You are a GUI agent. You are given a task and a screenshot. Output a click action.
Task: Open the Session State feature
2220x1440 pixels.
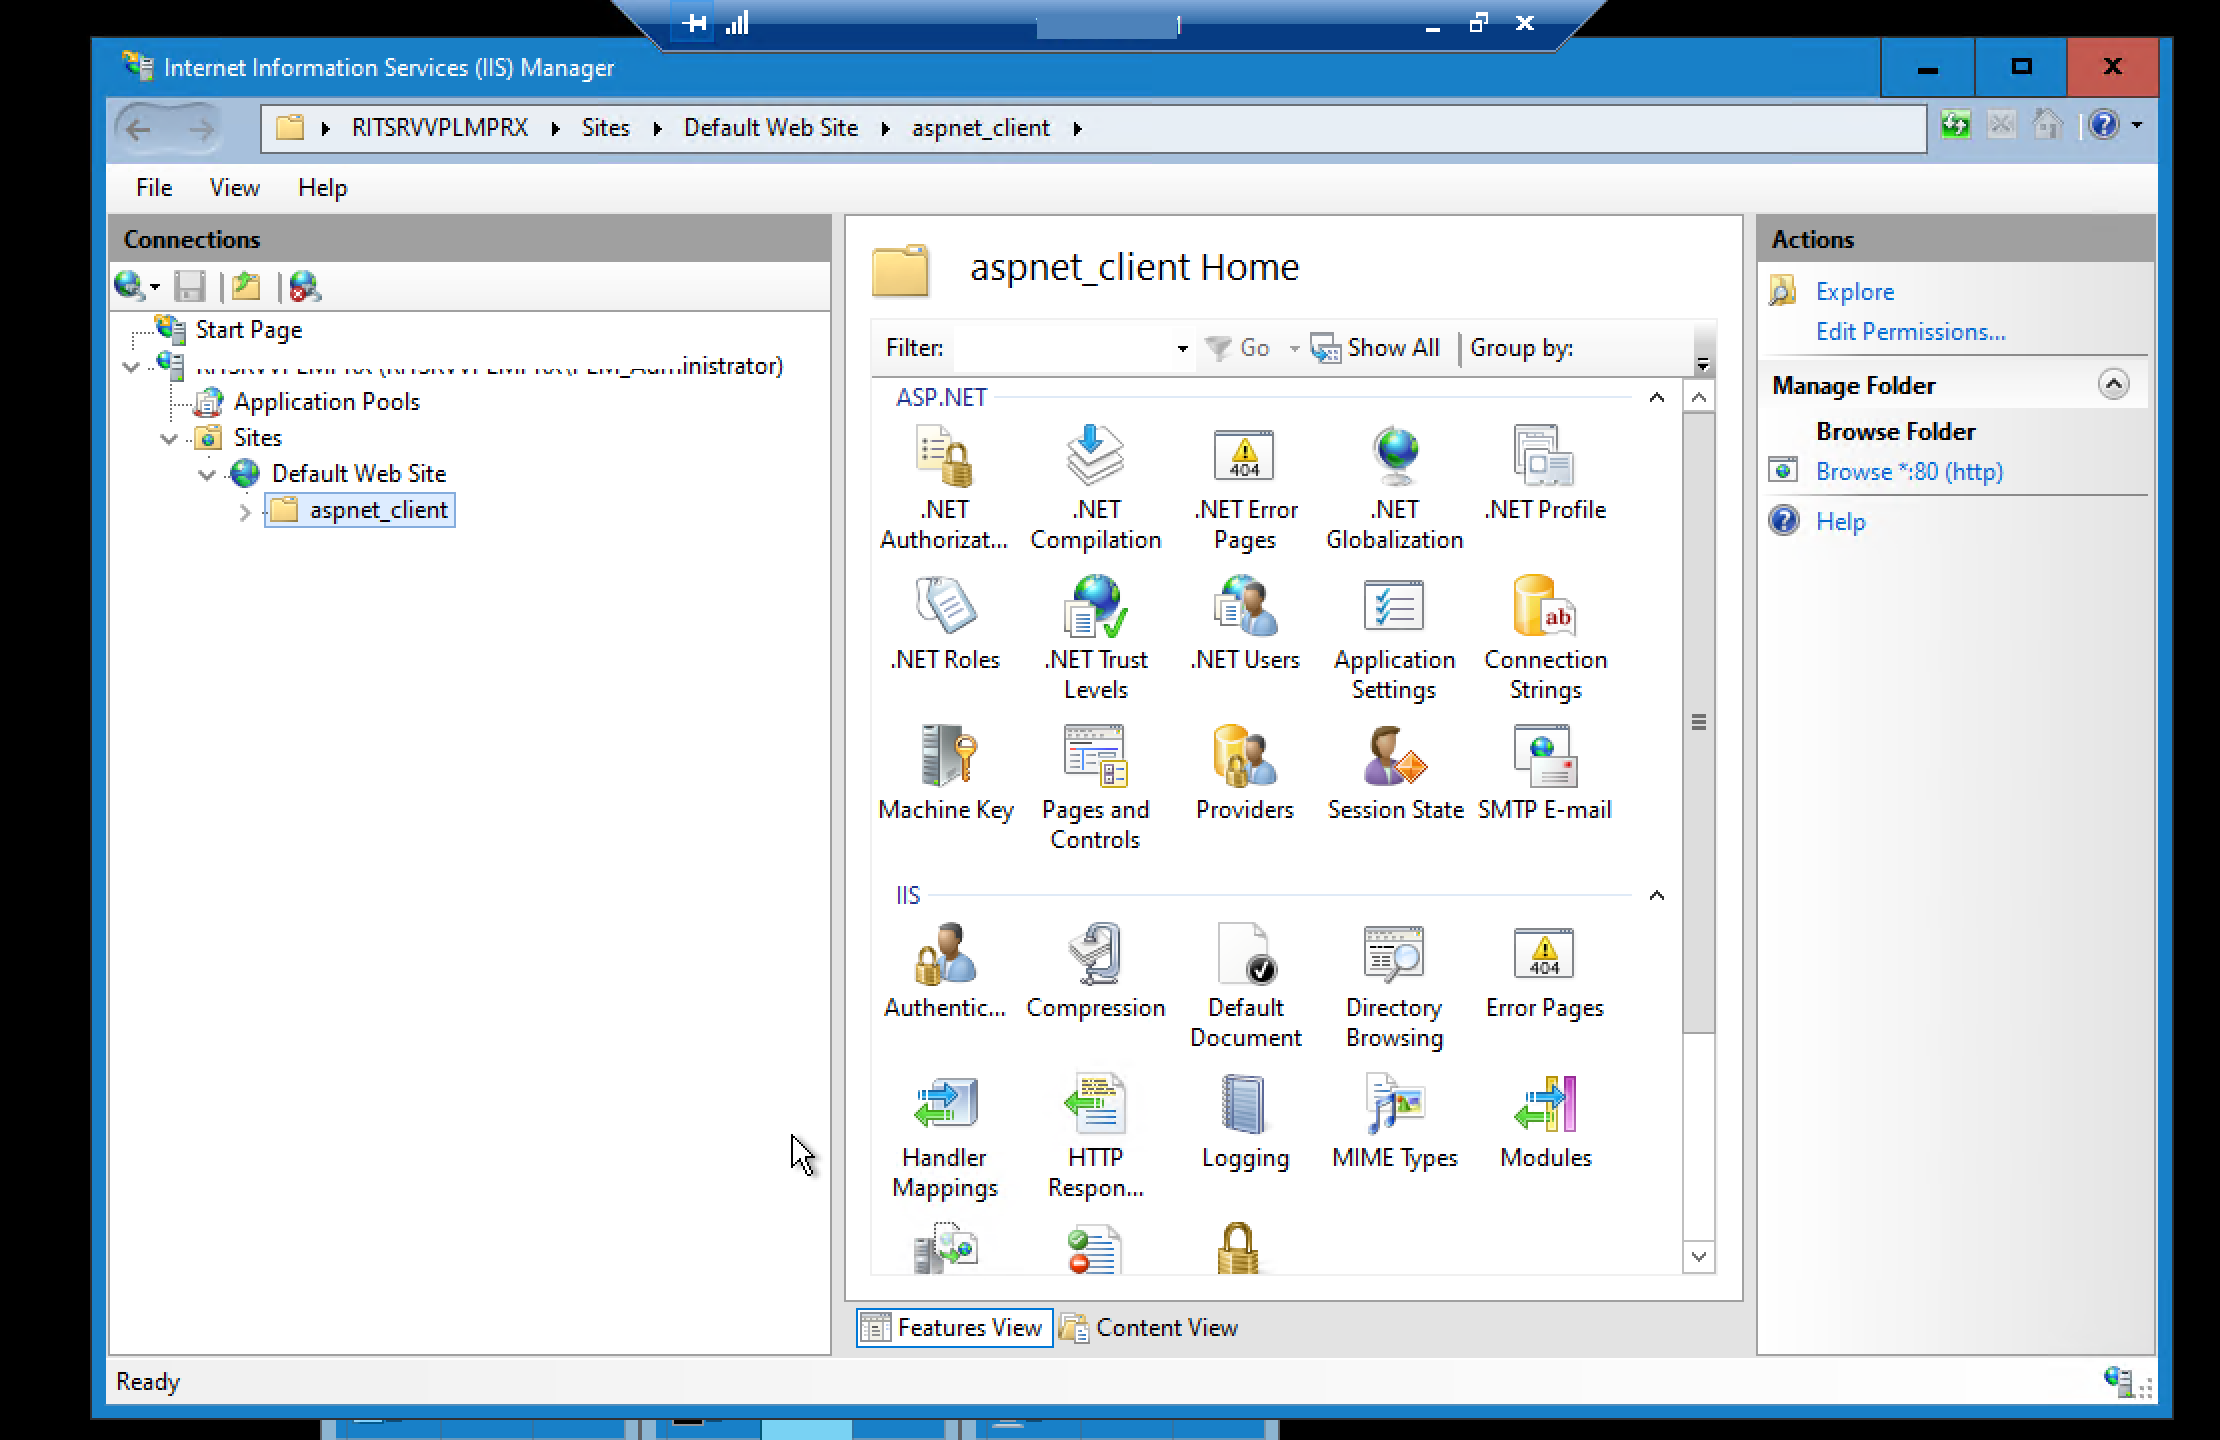(1395, 775)
